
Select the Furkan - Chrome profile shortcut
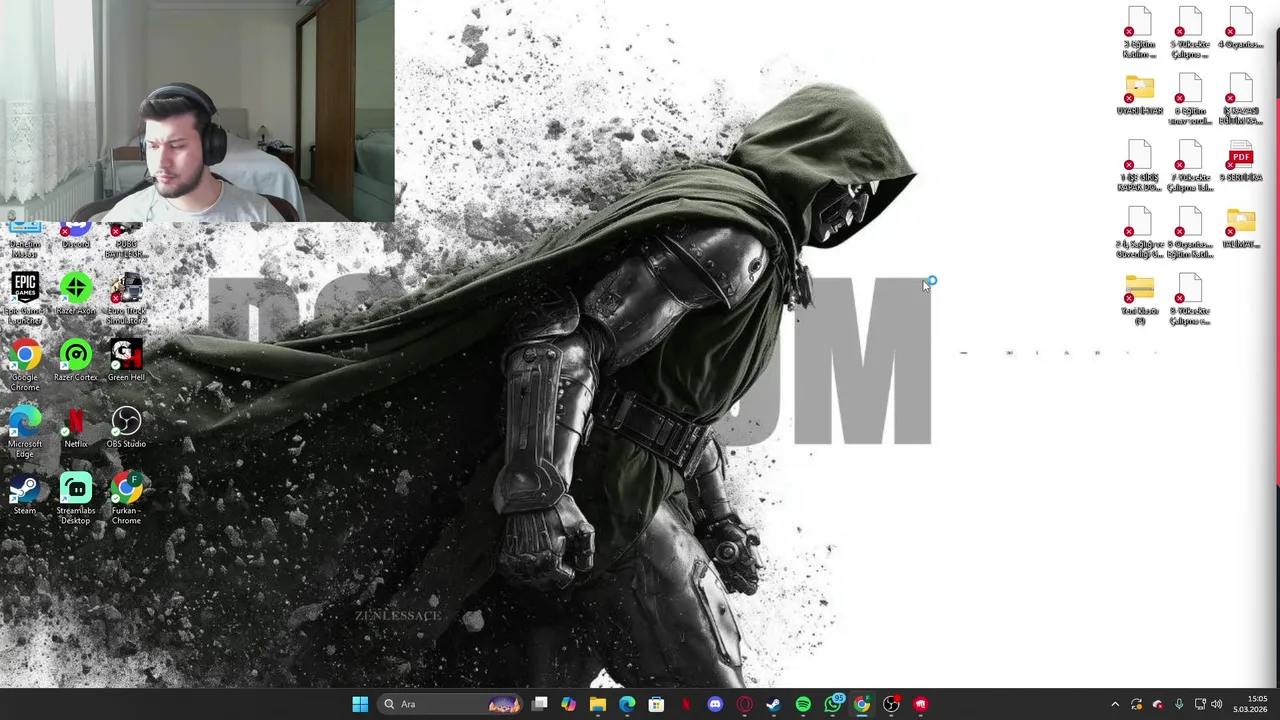point(126,500)
